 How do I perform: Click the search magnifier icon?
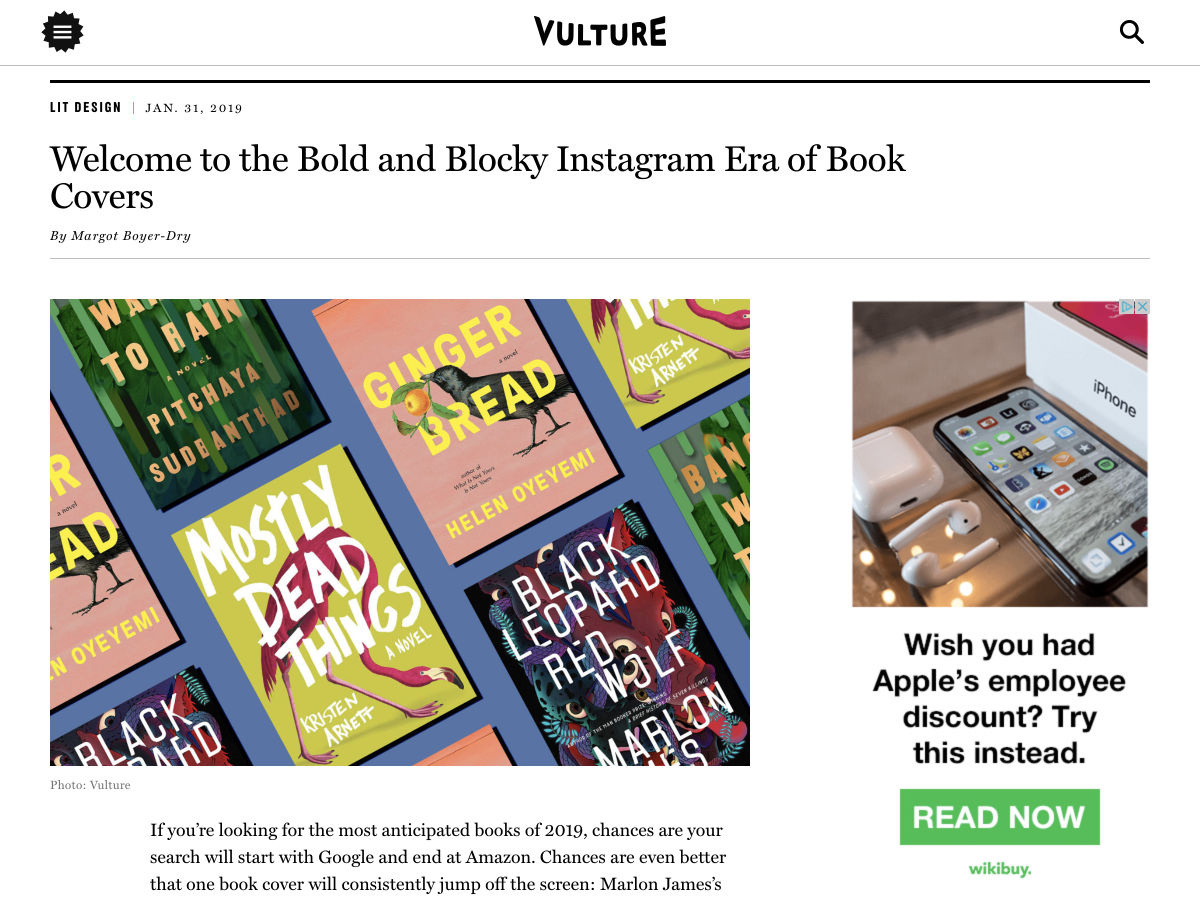(1131, 32)
